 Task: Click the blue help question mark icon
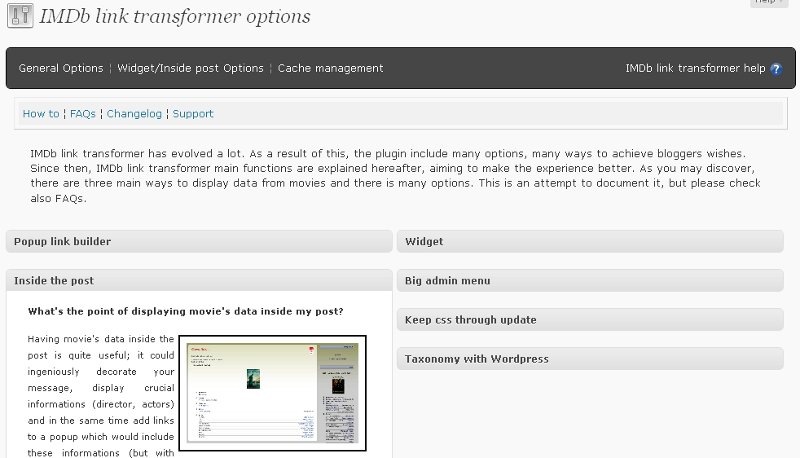(776, 69)
